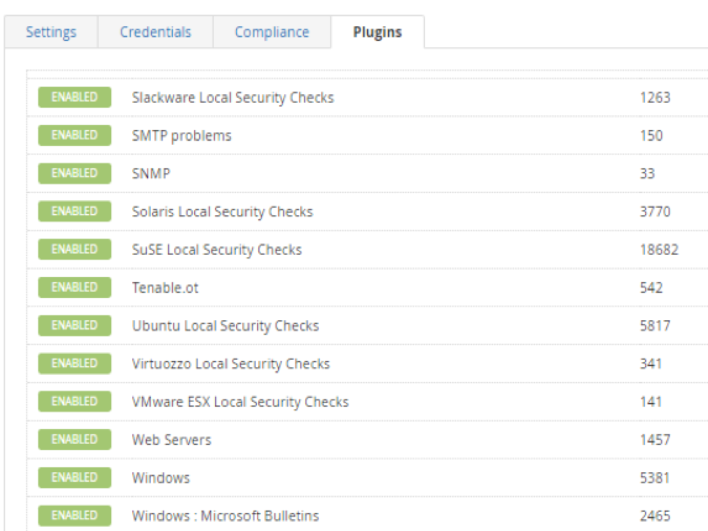Disable Solaris Local Security Checks
This screenshot has height=531, width=708.
(74, 211)
